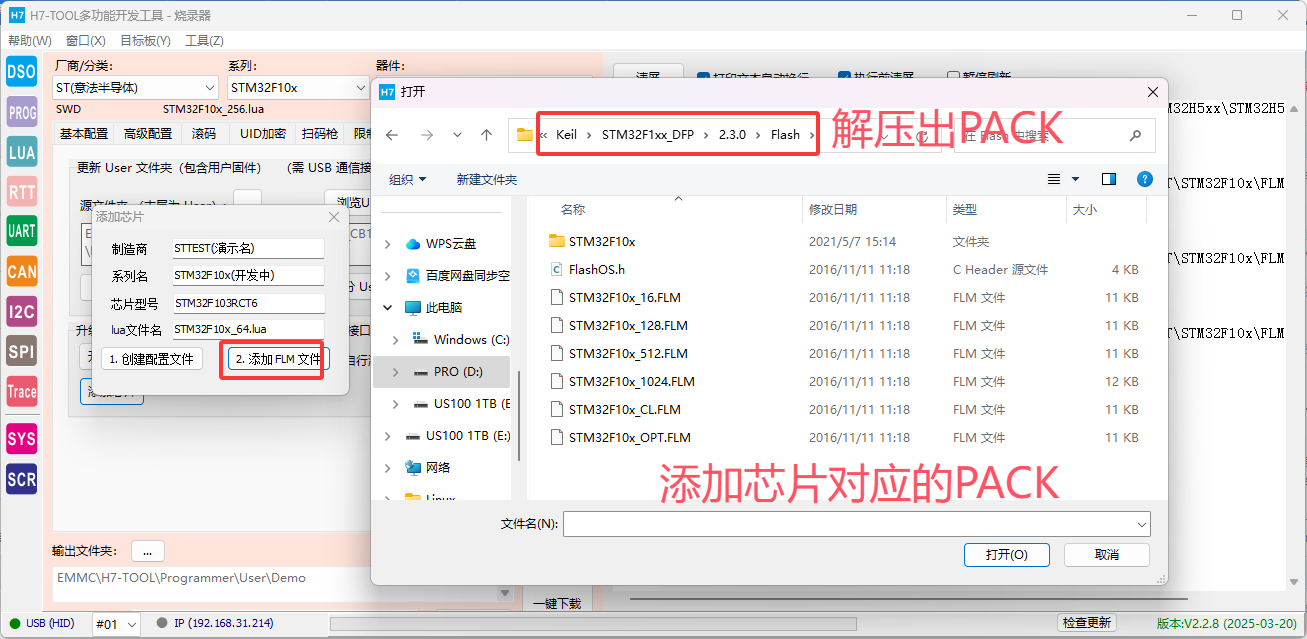
Task: Change the file view layout icon
Action: coord(1054,179)
